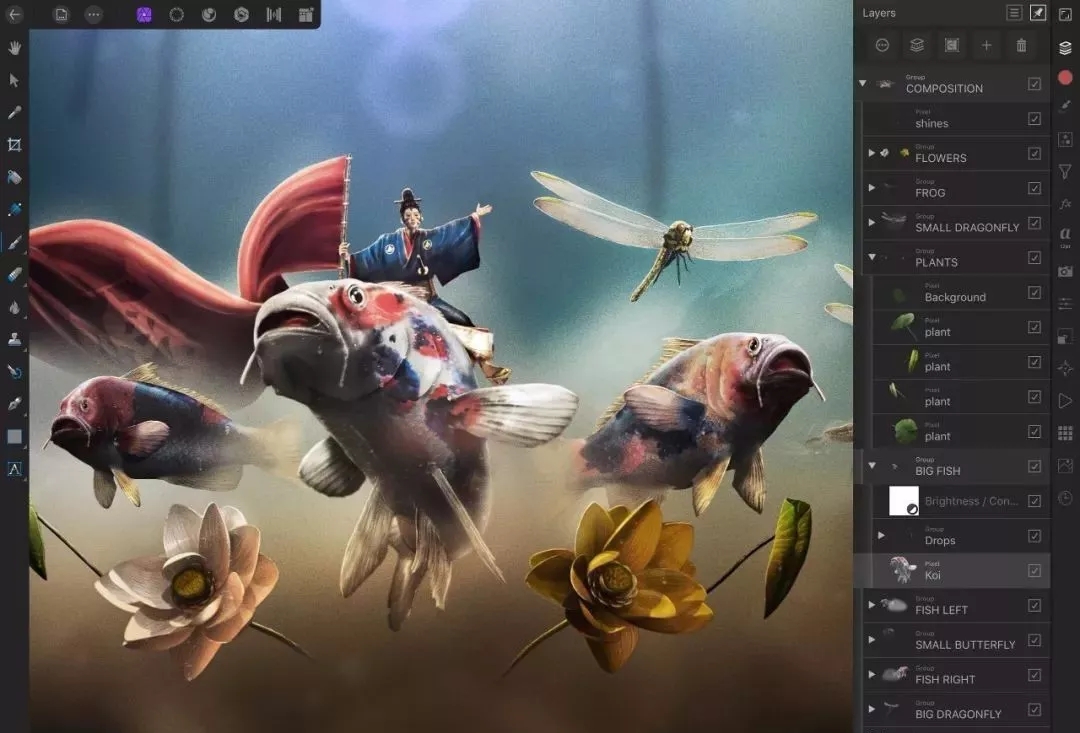This screenshot has width=1080, height=733.
Task: Open the Brushes studio icon
Action: coord(1065,106)
